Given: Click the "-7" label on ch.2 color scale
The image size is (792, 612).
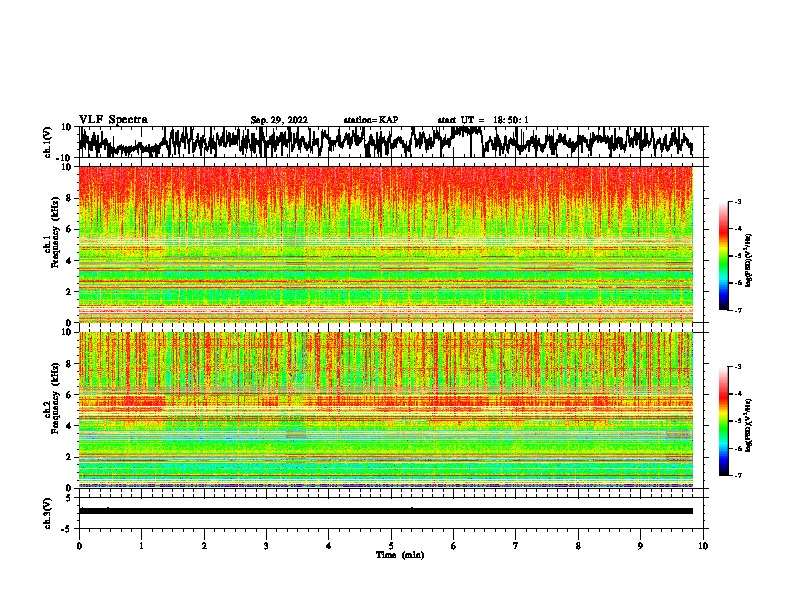Looking at the screenshot, I should [x=738, y=476].
